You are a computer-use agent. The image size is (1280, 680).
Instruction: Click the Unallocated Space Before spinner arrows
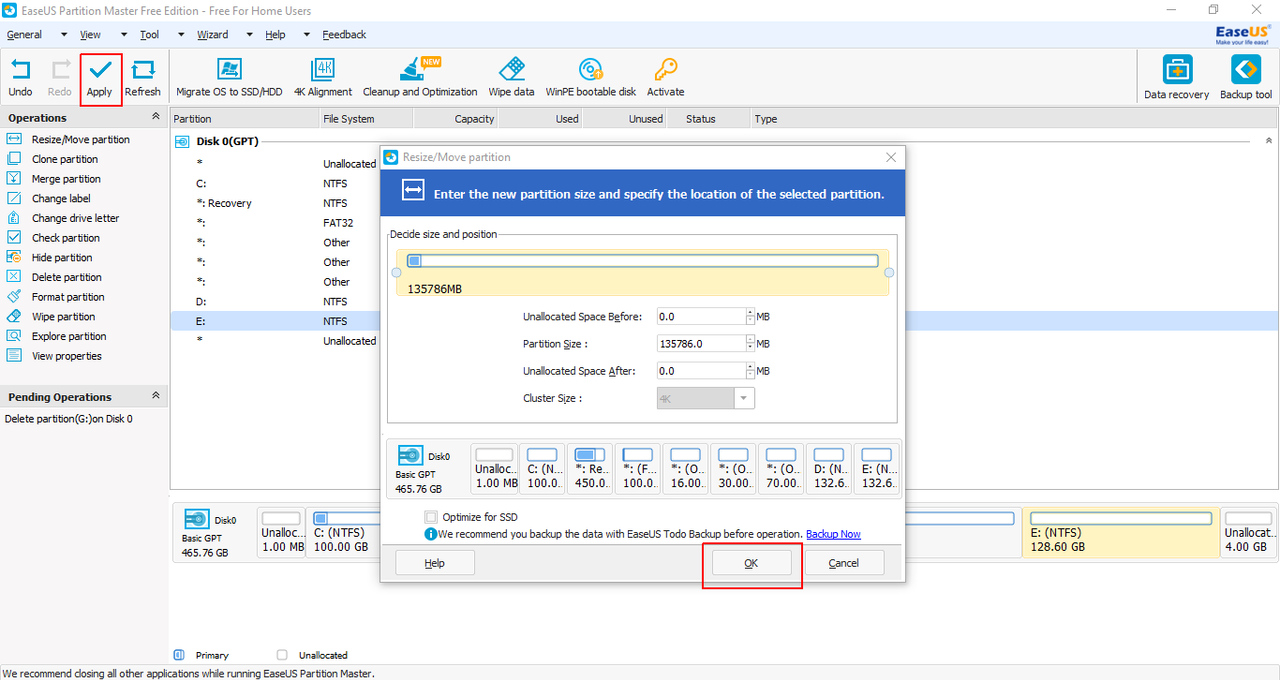tap(751, 316)
